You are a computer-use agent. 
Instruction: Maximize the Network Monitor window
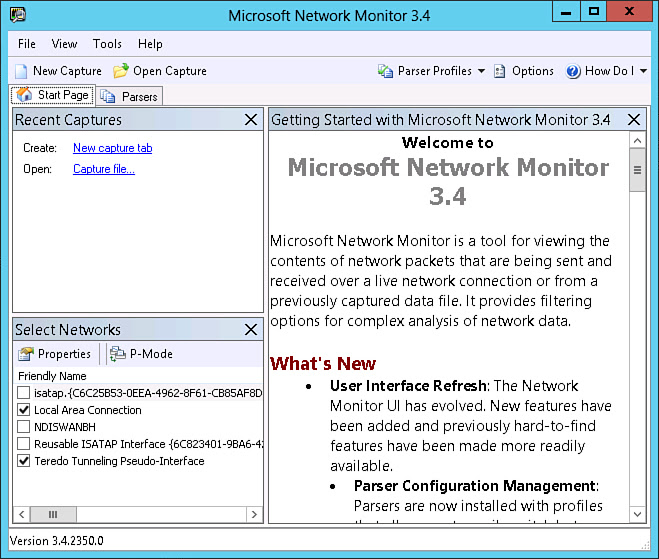pyautogui.click(x=593, y=12)
